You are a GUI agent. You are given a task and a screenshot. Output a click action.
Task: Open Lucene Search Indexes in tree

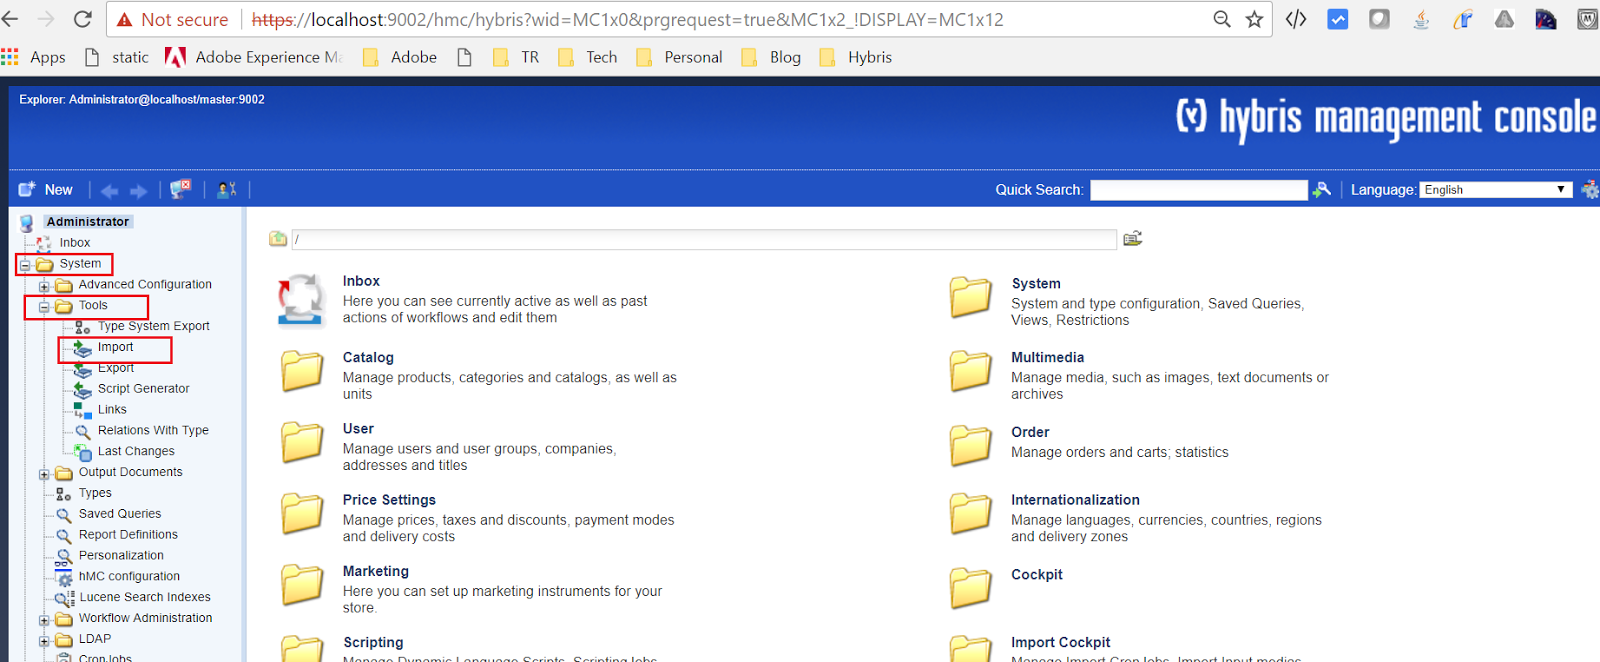coord(145,598)
